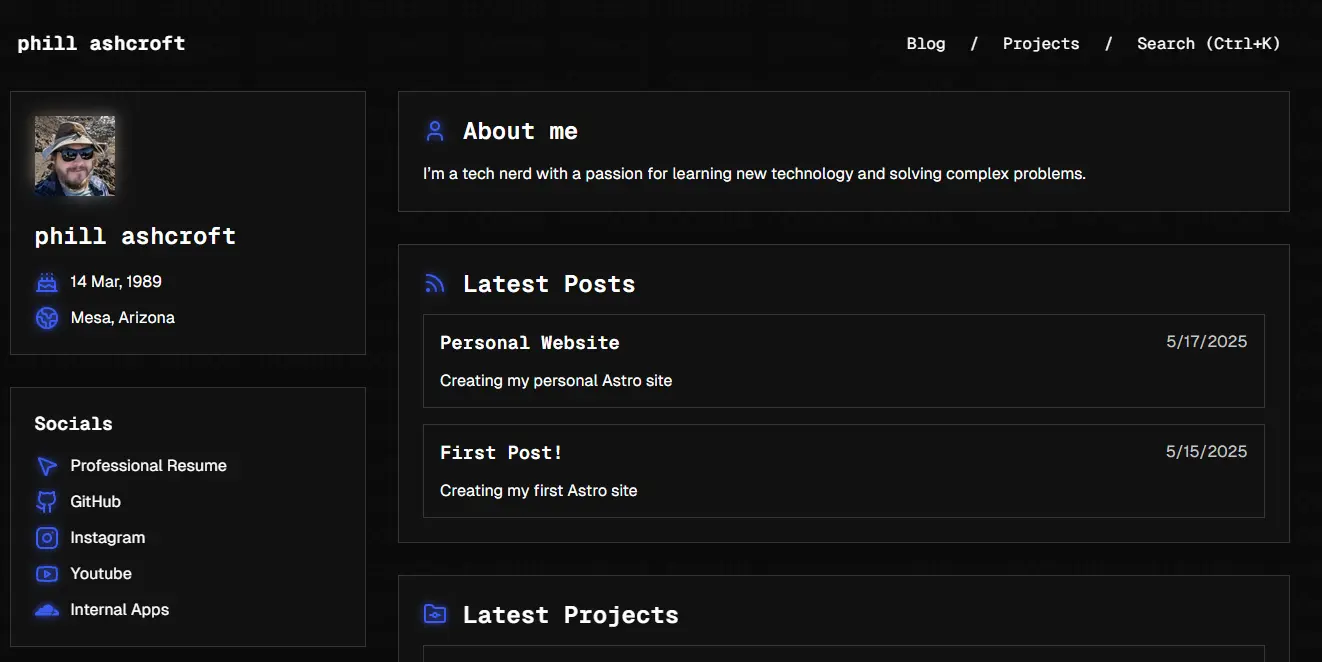
Task: Click the birthday cake icon
Action: (x=46, y=281)
